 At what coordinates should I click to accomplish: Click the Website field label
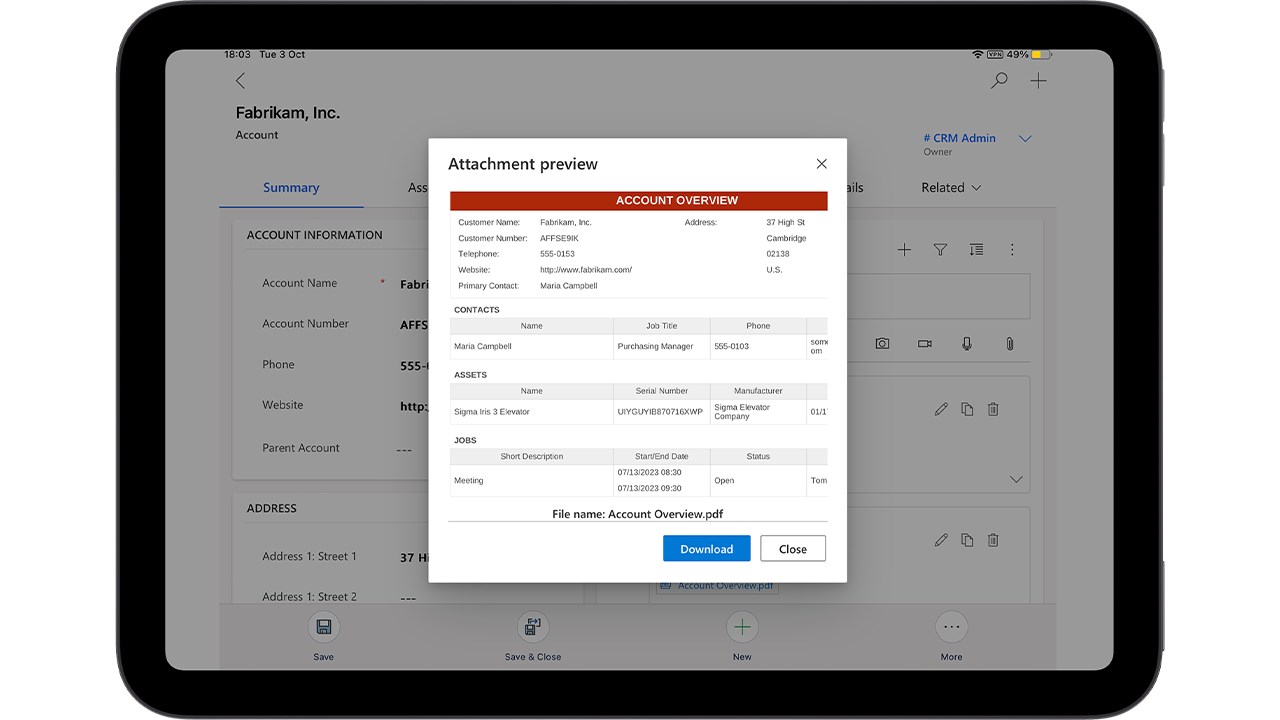click(x=283, y=405)
